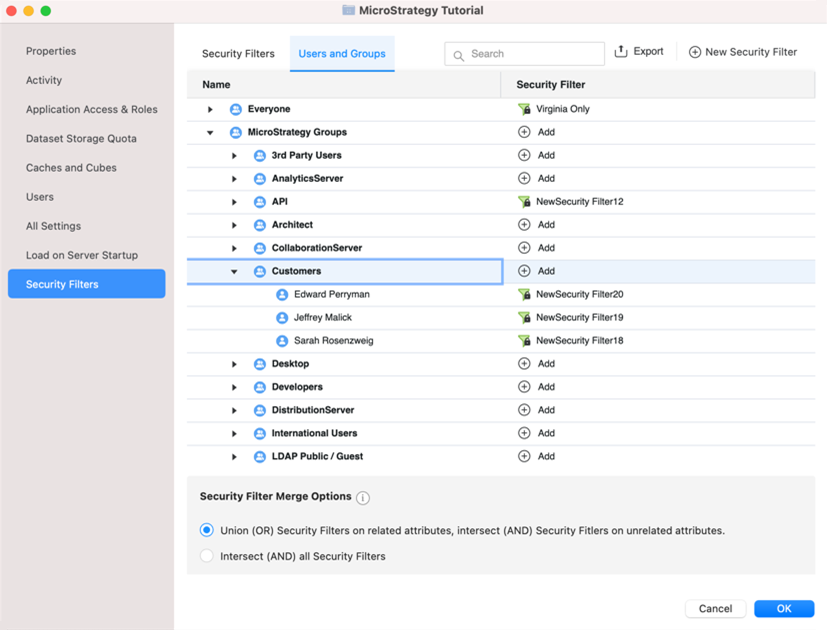Click the filter icon for Sarah Rosenzweig's NewSecurity Filter18
This screenshot has width=827, height=630.
[x=524, y=341]
